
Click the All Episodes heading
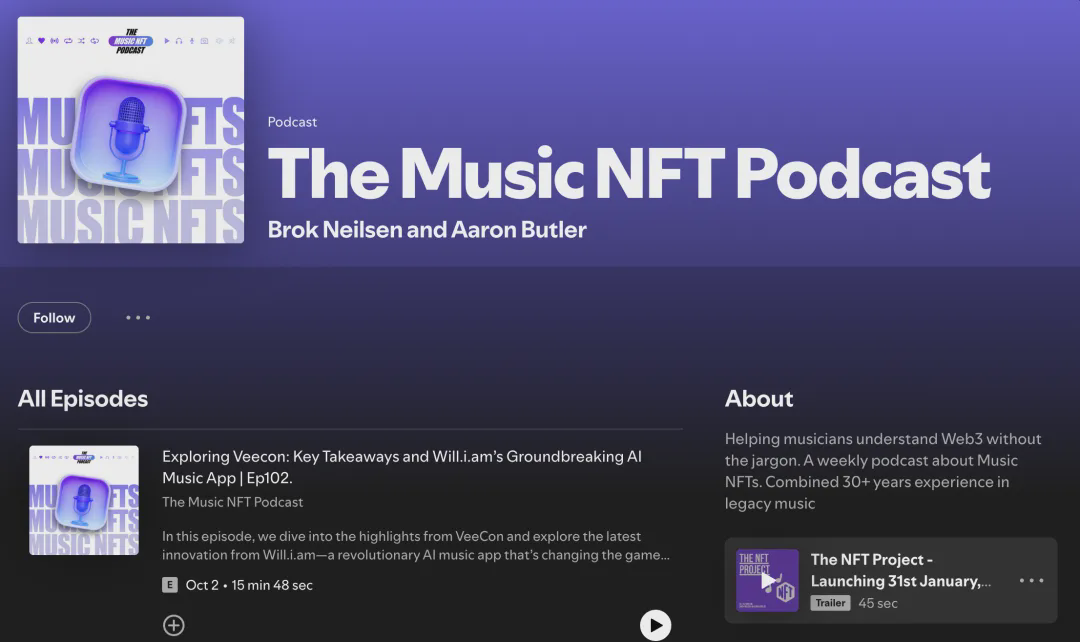pyautogui.click(x=83, y=399)
